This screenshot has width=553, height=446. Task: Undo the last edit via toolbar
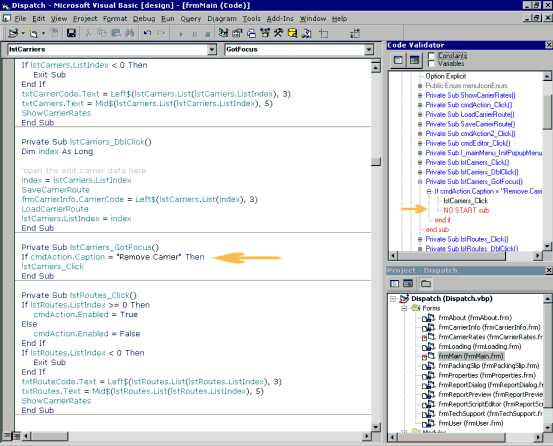(x=147, y=33)
